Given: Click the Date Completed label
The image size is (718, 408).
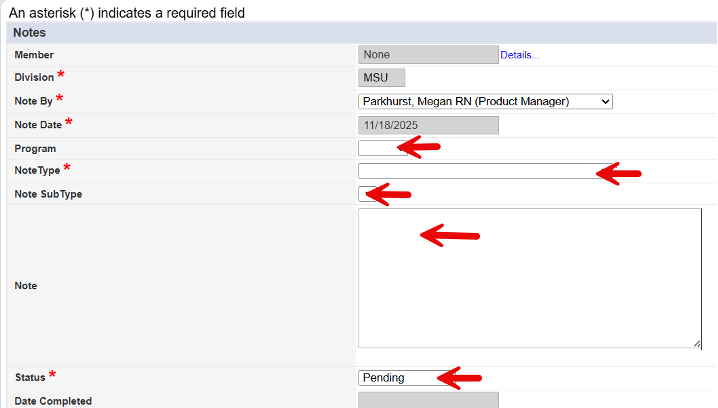Looking at the screenshot, I should click(53, 401).
